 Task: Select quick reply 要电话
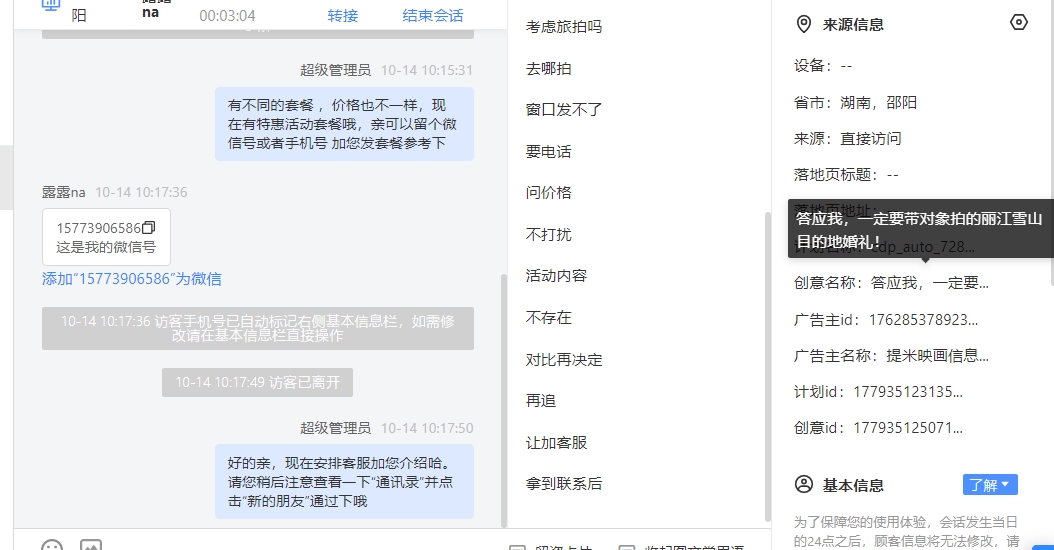(549, 151)
